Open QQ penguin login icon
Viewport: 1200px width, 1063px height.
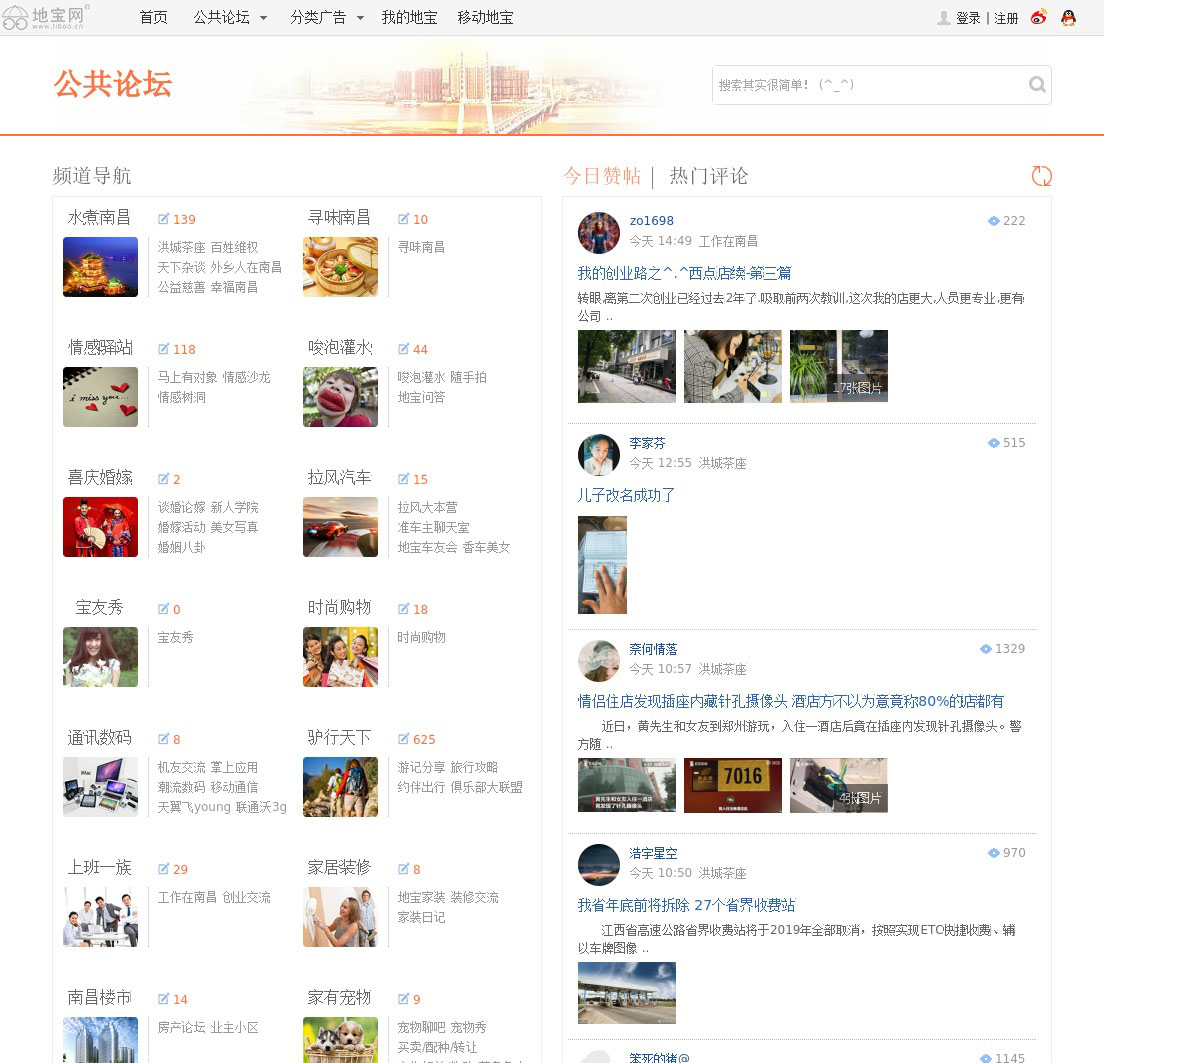tap(1068, 17)
